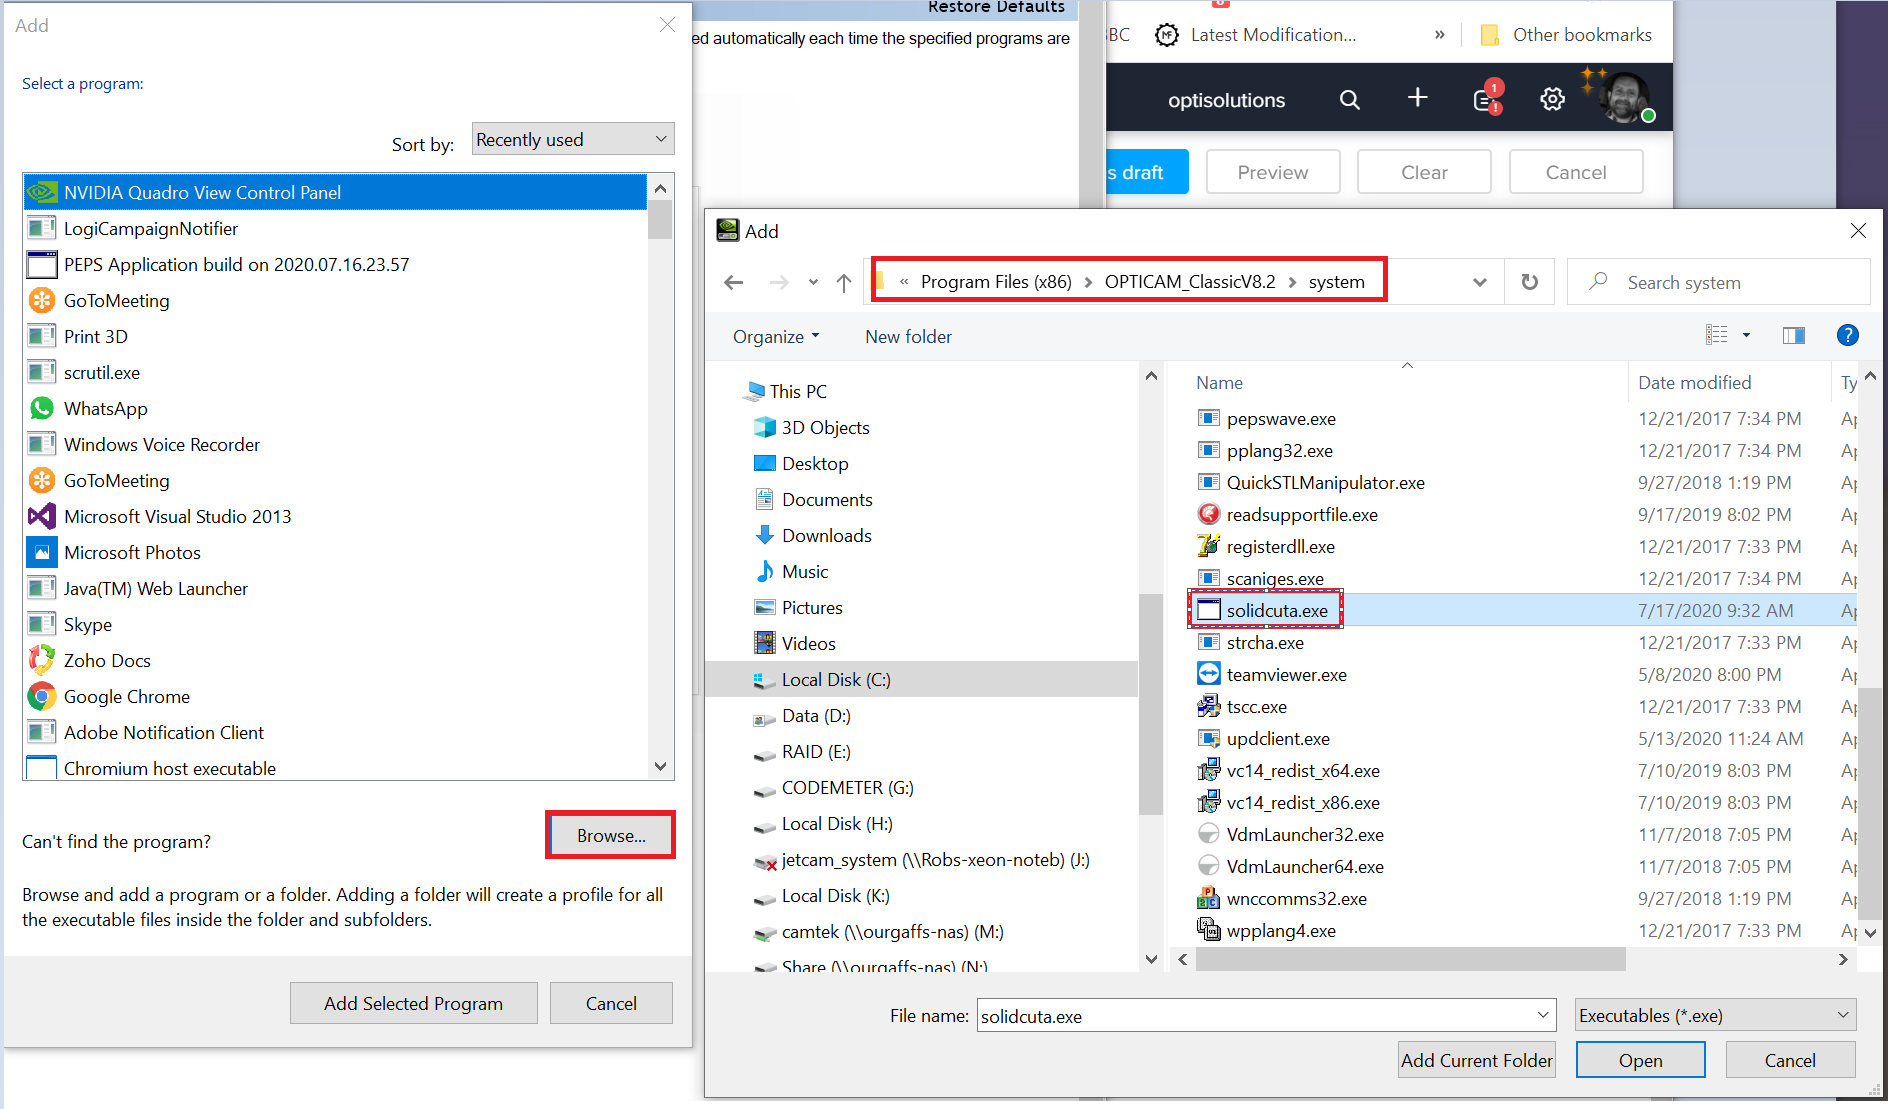Click the up one level arrow
The image size is (1888, 1109).
point(844,283)
